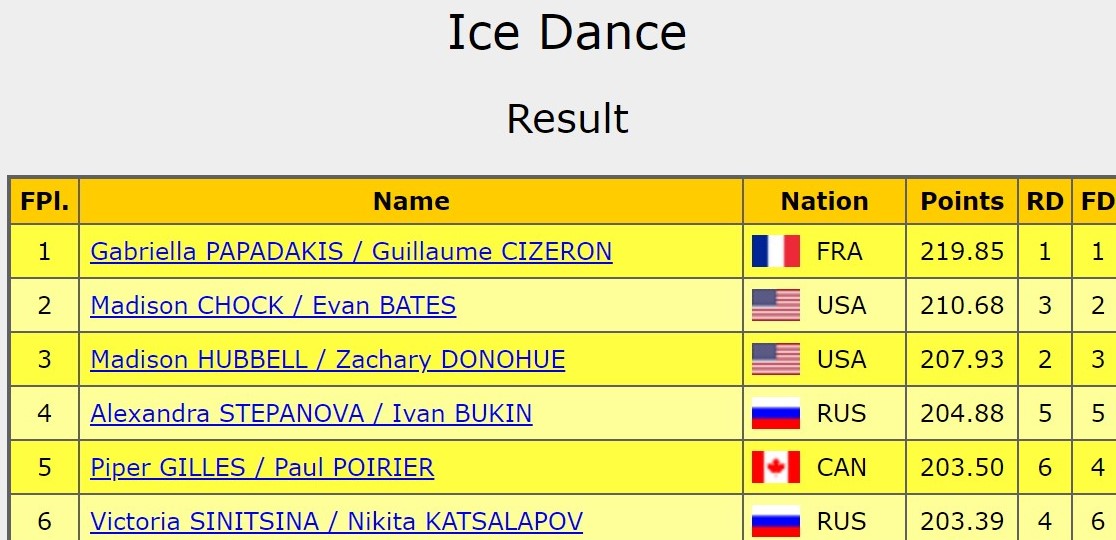This screenshot has width=1116, height=540.
Task: Open Victoria SINITSINA / Nikita KATSALAPOV link
Action: click(x=336, y=521)
